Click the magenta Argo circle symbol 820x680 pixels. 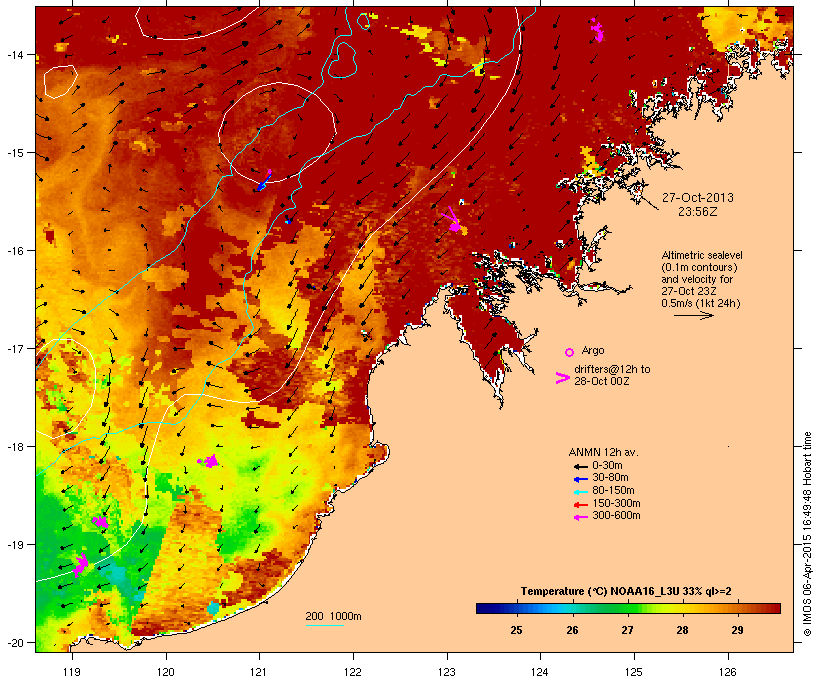(x=569, y=352)
